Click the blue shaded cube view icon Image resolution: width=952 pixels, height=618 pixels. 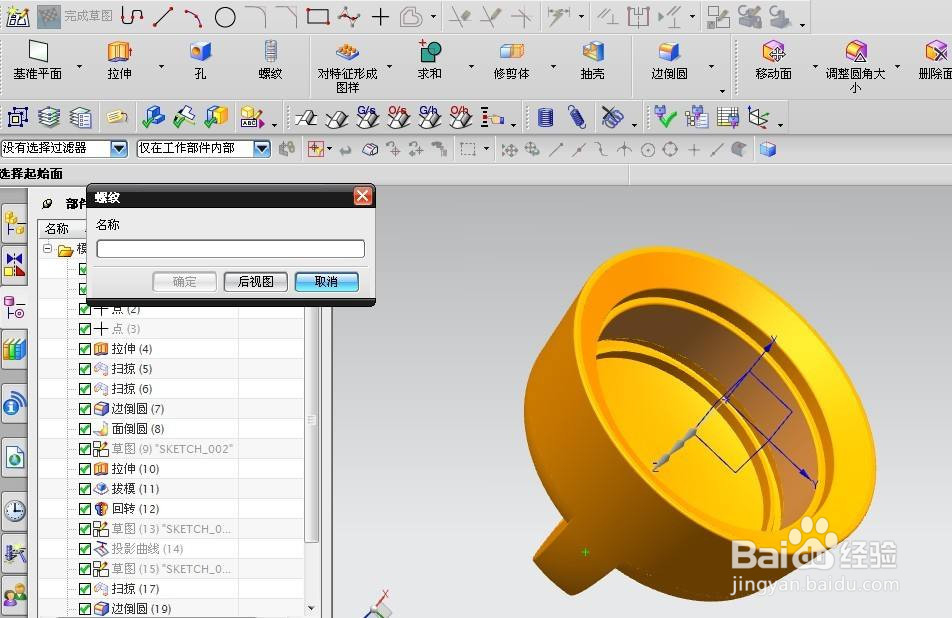(x=768, y=149)
